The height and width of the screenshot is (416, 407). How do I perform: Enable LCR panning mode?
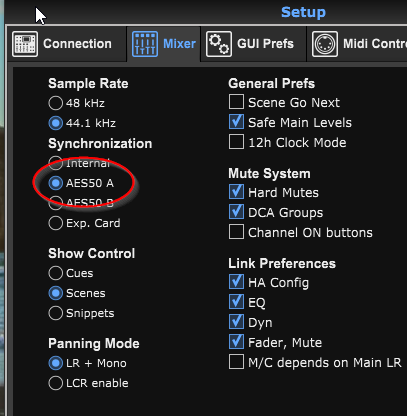coord(56,383)
